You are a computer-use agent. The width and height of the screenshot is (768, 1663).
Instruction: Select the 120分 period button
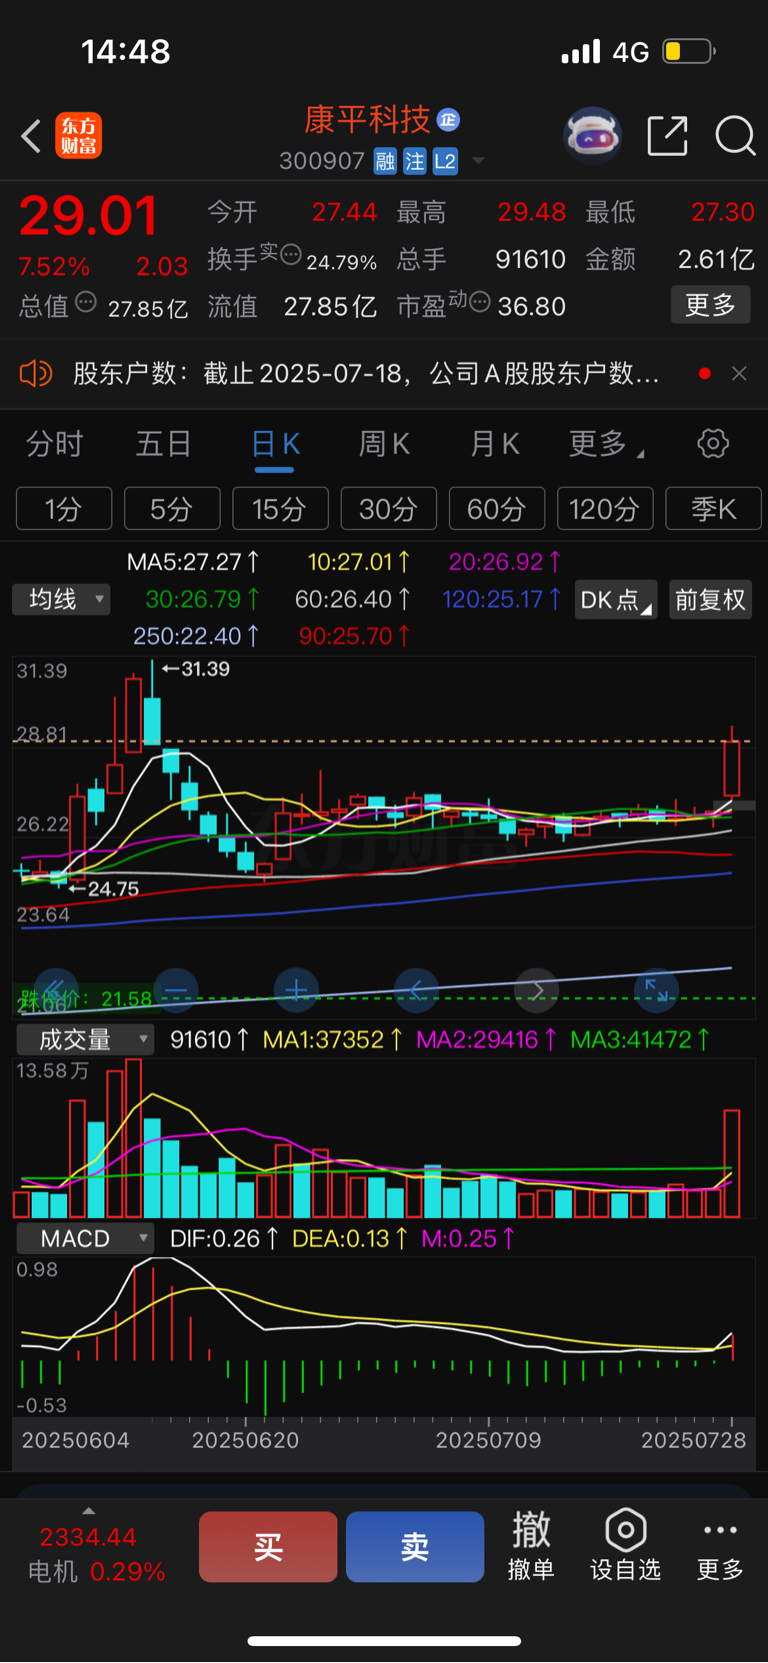point(605,509)
